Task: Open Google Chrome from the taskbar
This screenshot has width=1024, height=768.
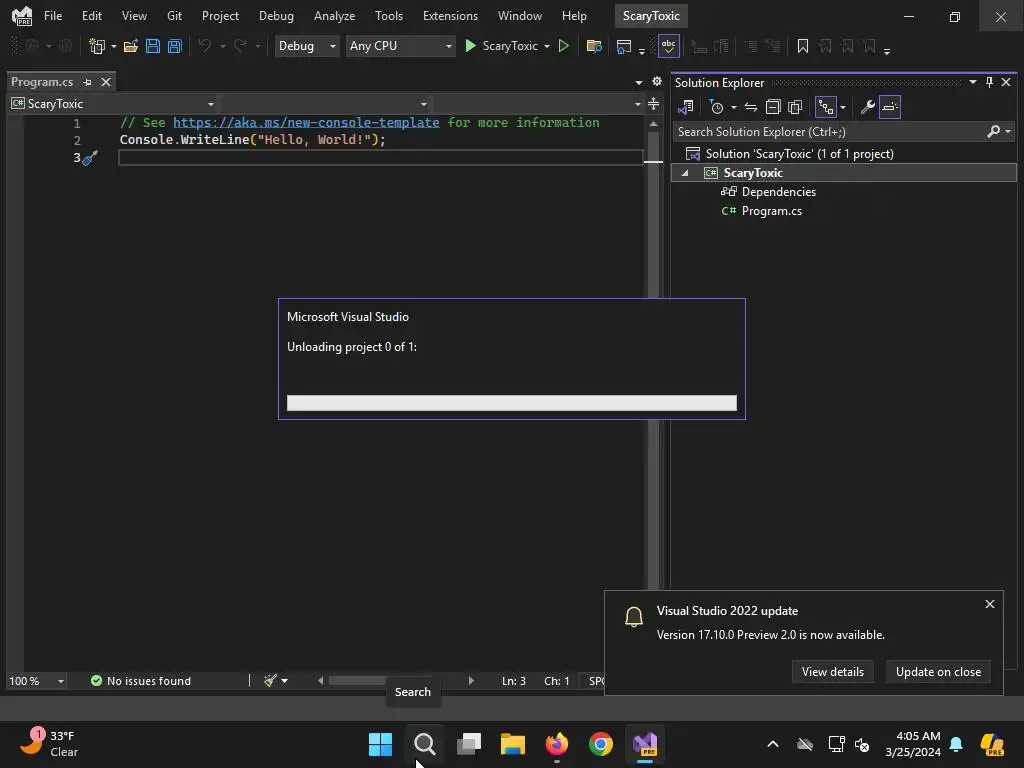Action: point(601,744)
